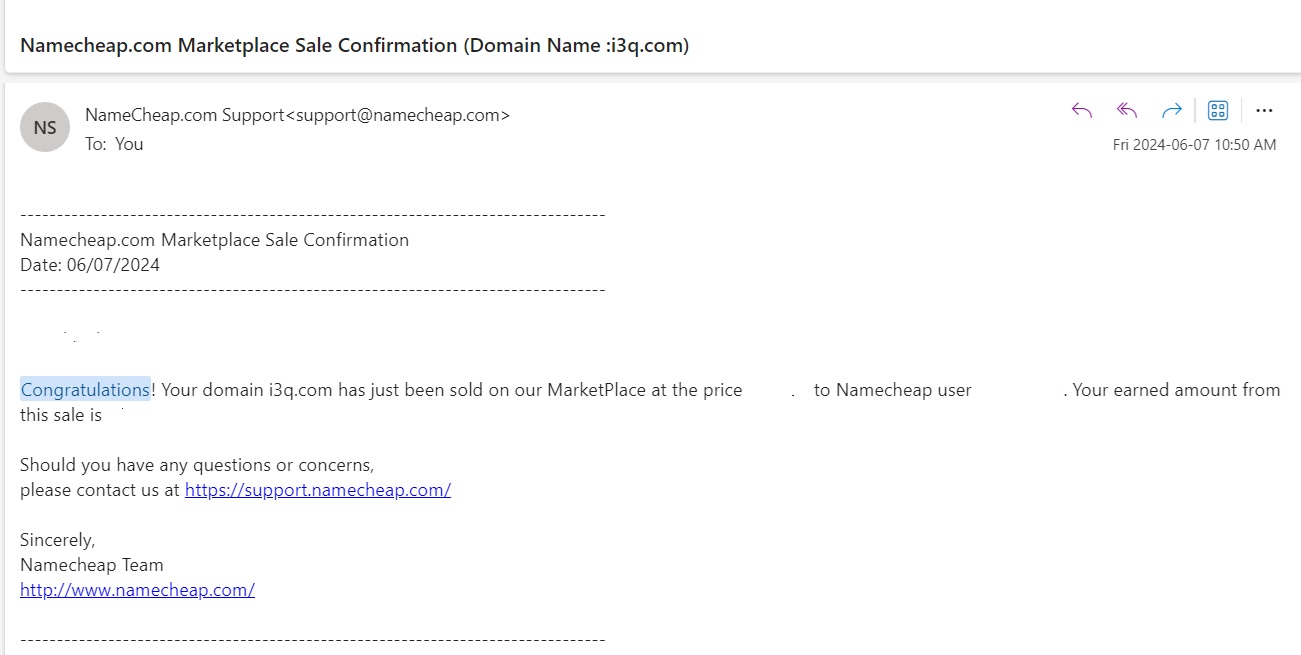Click the Date: 06/07/2024 line
Viewport: 1301px width, 655px height.
click(90, 265)
